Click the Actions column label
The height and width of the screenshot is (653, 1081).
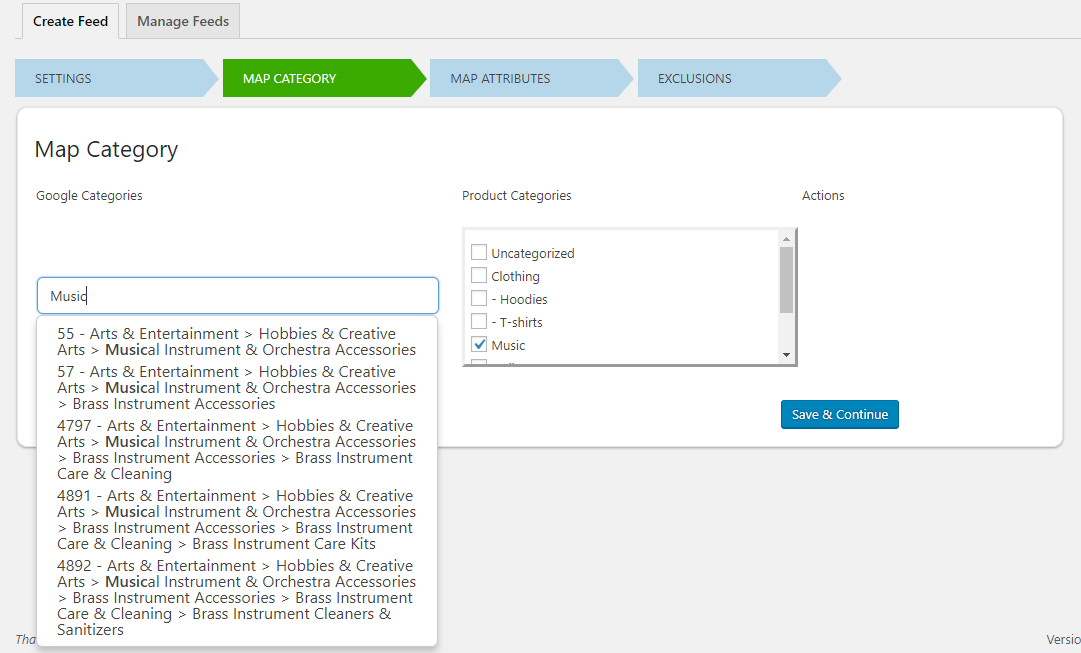pyautogui.click(x=822, y=196)
